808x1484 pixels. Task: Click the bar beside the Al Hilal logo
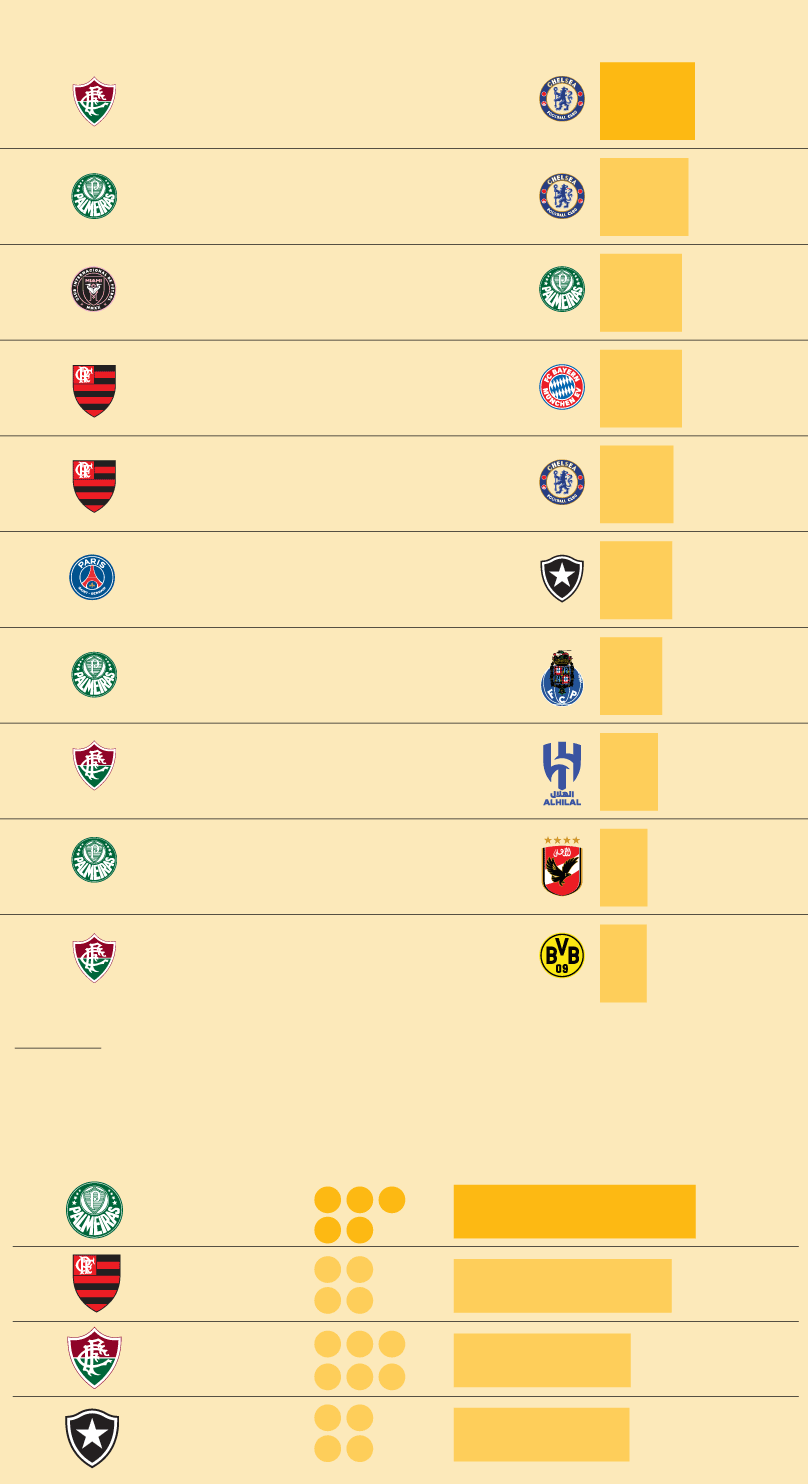(x=629, y=771)
